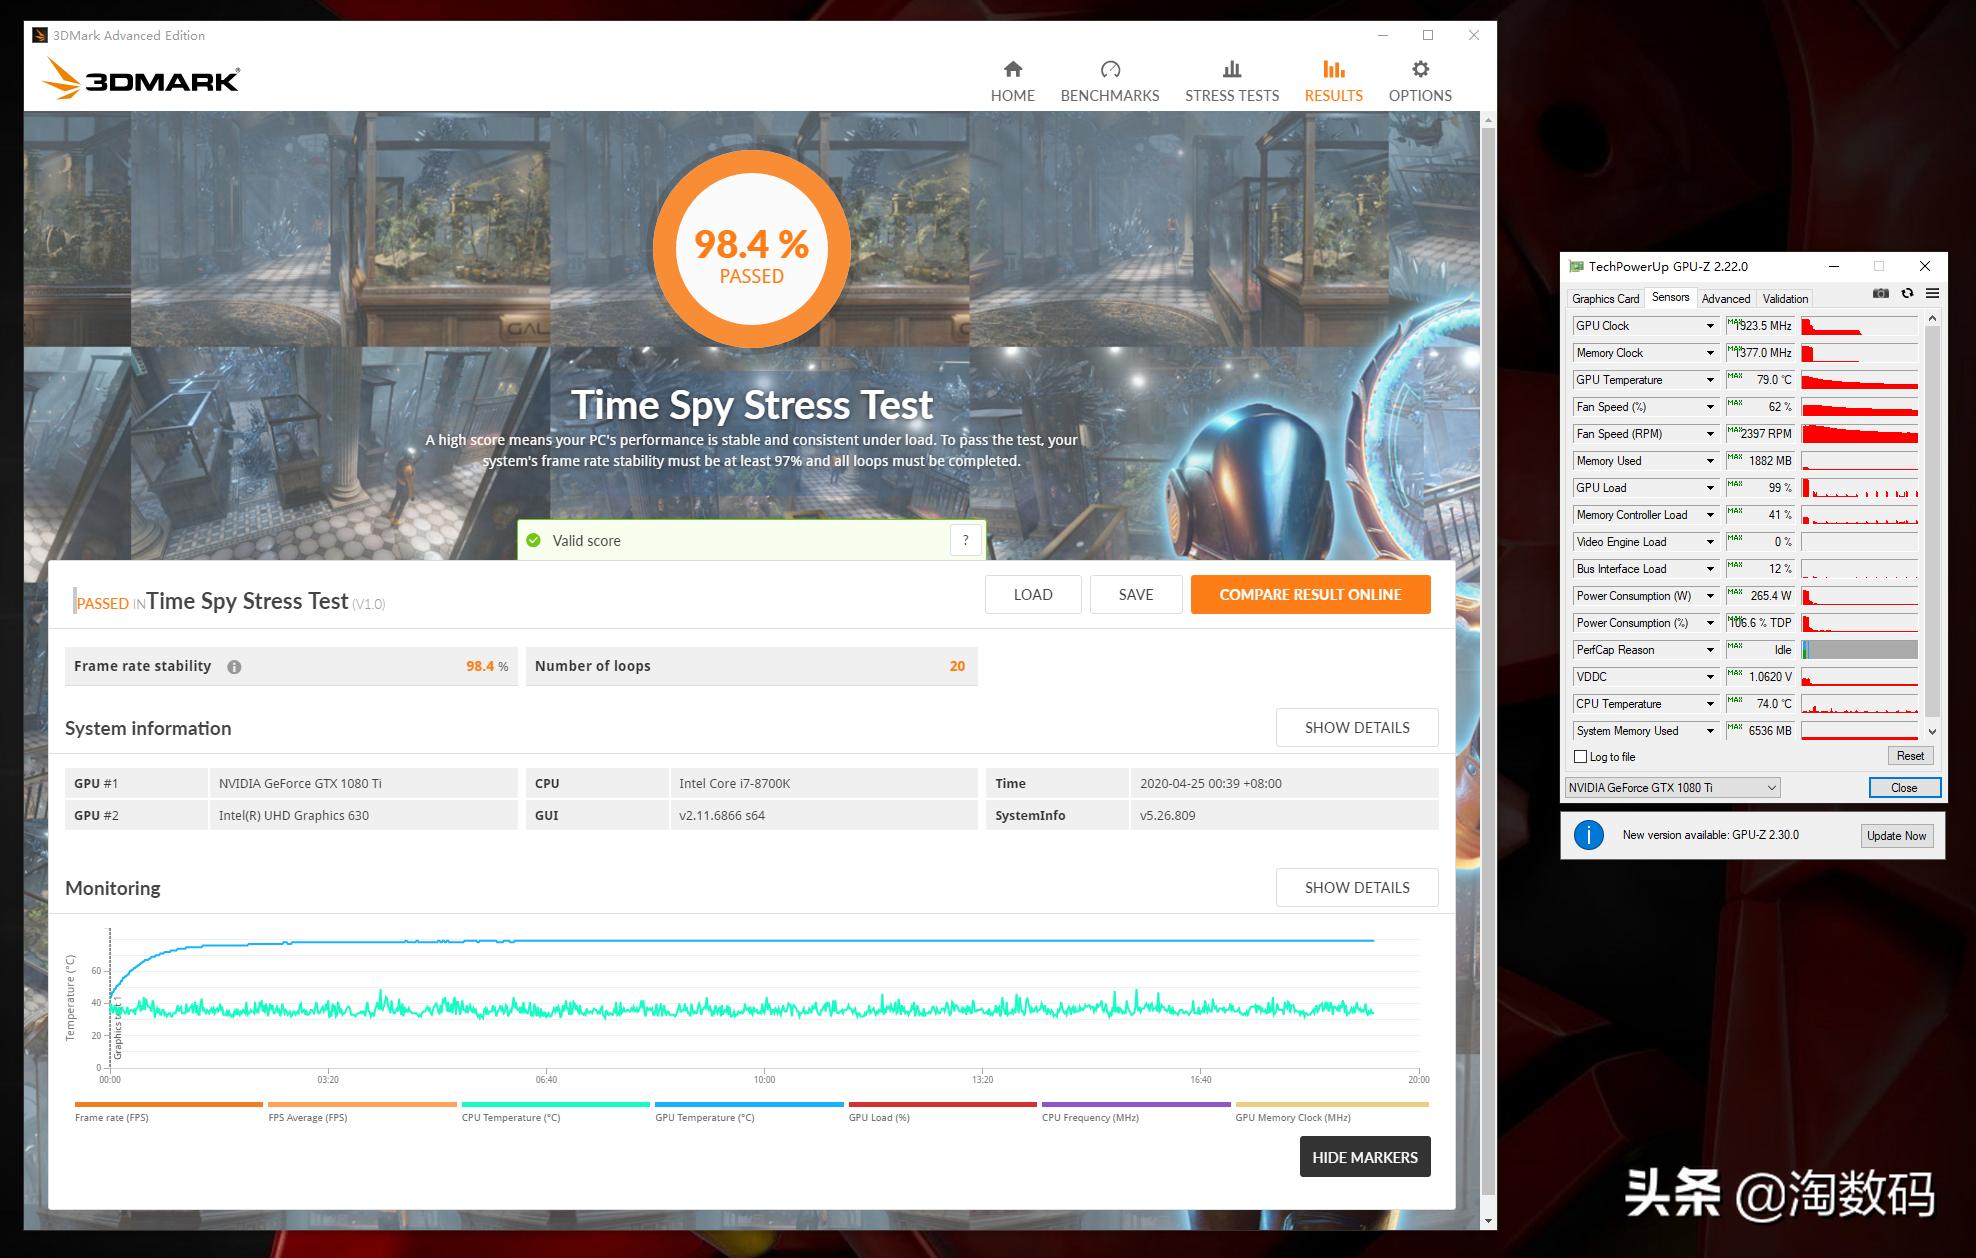Switch to the Graphics Card tab
Viewport: 1976px width, 1258px height.
click(1605, 299)
